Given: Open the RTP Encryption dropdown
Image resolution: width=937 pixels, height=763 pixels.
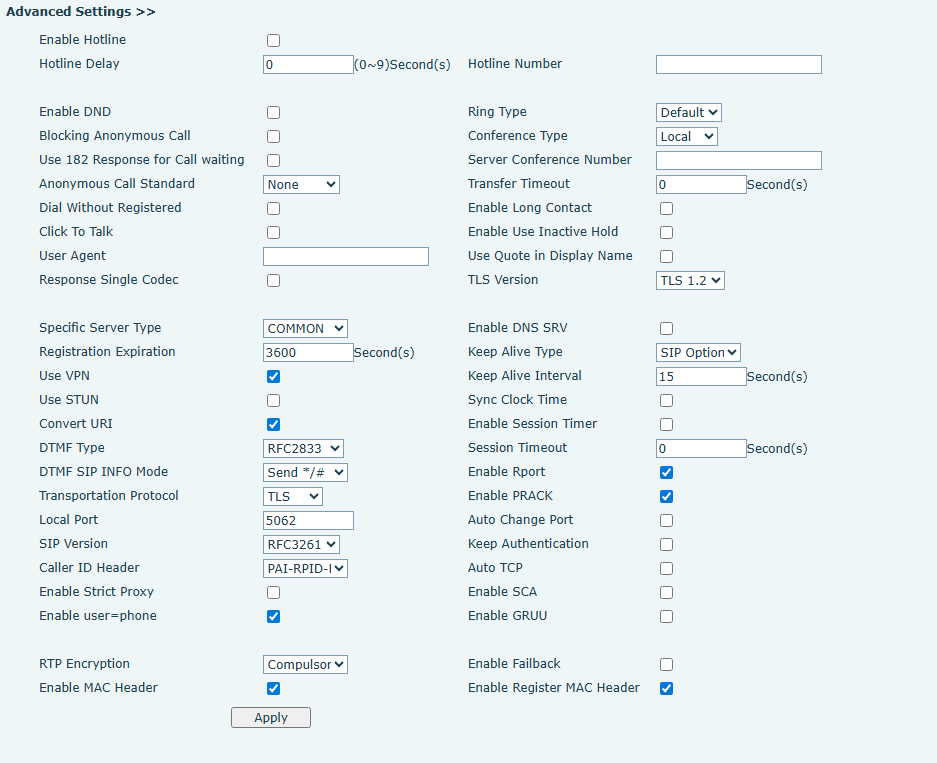Looking at the screenshot, I should tap(305, 665).
